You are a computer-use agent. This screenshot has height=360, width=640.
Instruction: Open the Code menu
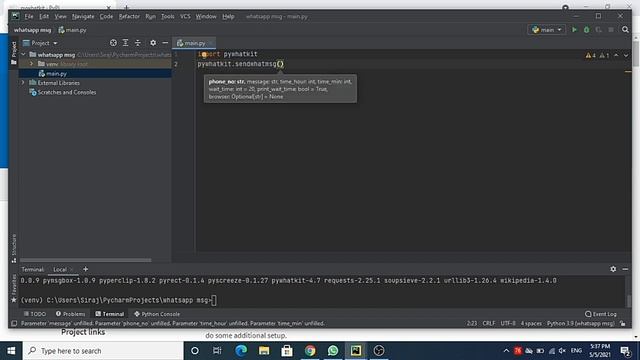[x=106, y=17]
